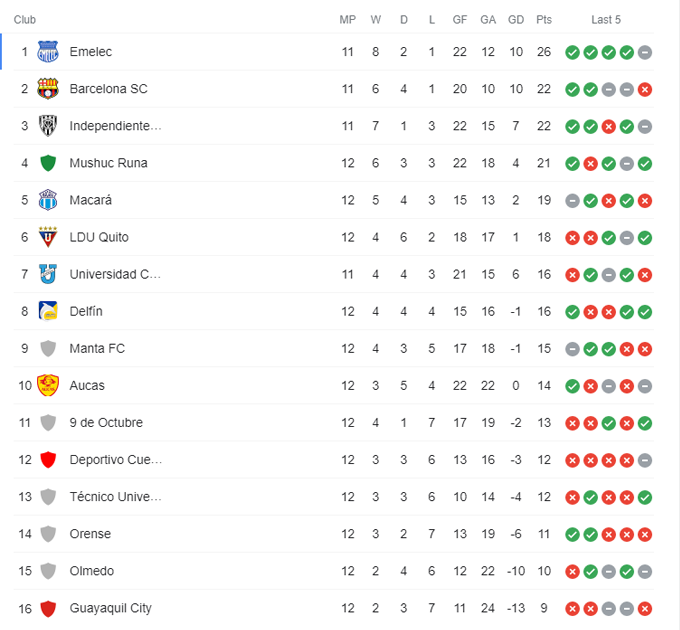
Task: Click the Last 5 column header
Action: click(x=606, y=19)
